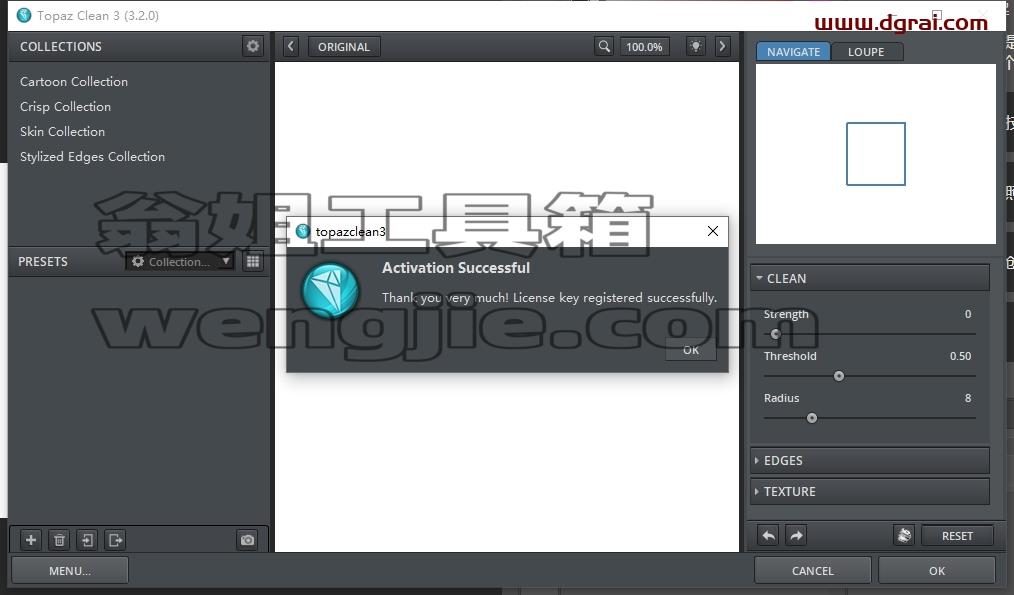Image resolution: width=1014 pixels, height=595 pixels.
Task: Confirm Activation Successful dialog with OK
Action: (691, 350)
